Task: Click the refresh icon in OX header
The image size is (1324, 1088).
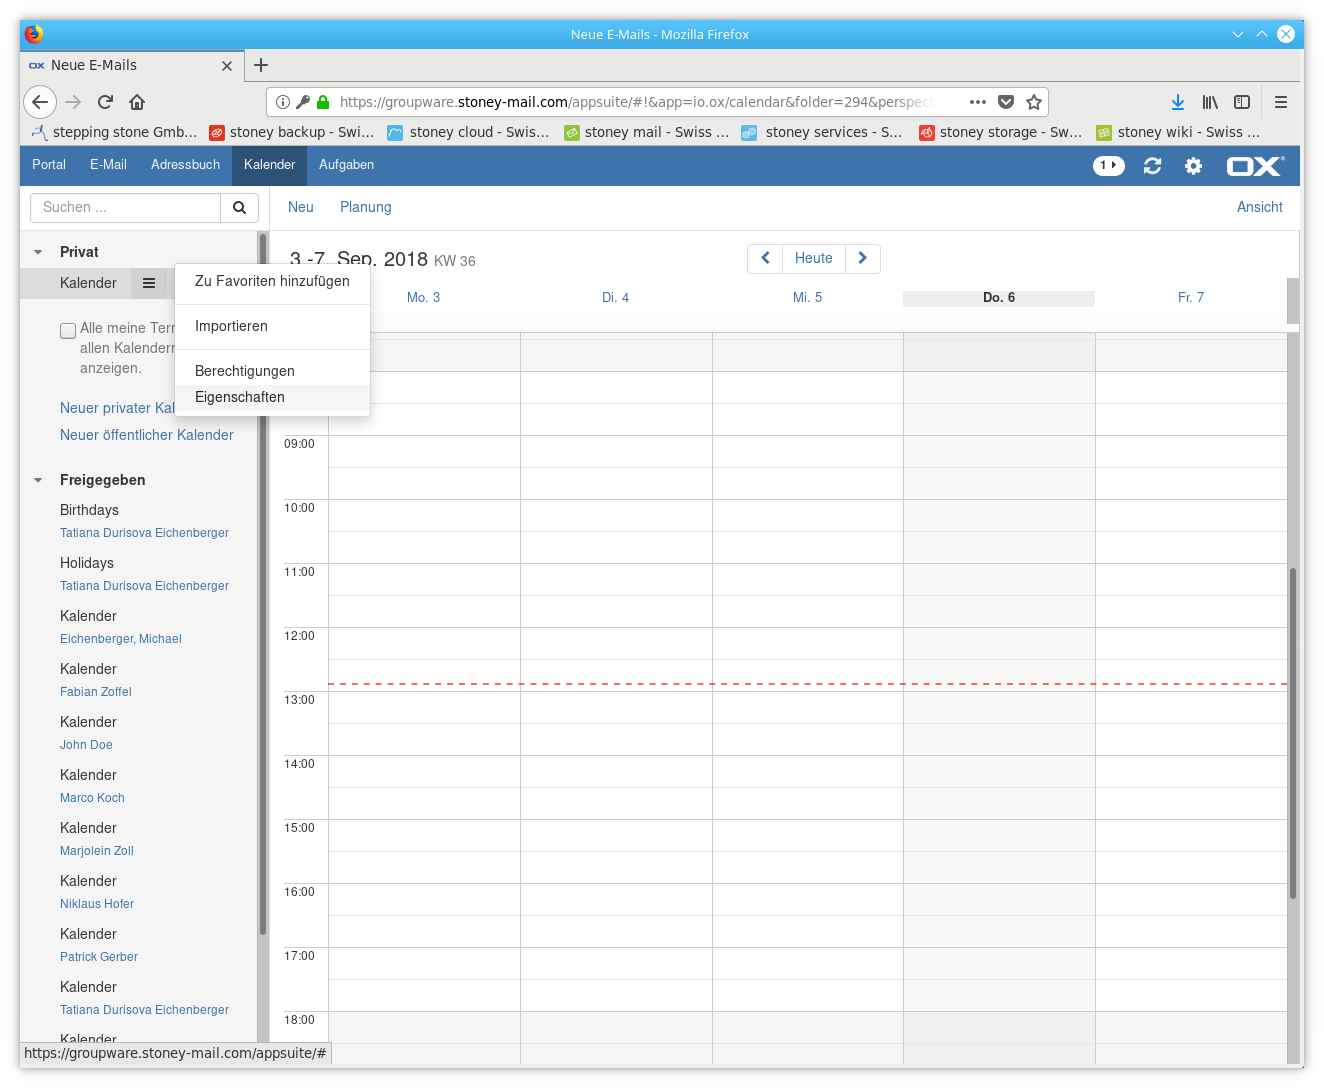Action: tap(1152, 166)
